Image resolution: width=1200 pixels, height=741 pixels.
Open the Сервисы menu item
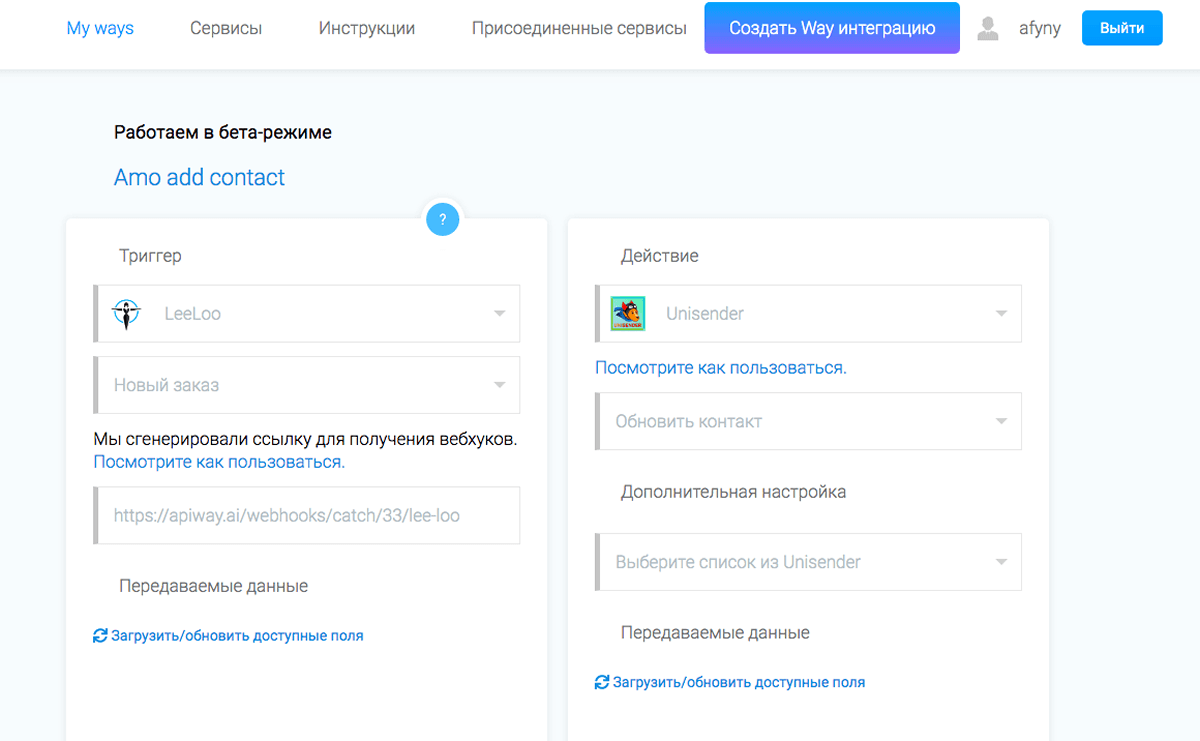point(226,28)
